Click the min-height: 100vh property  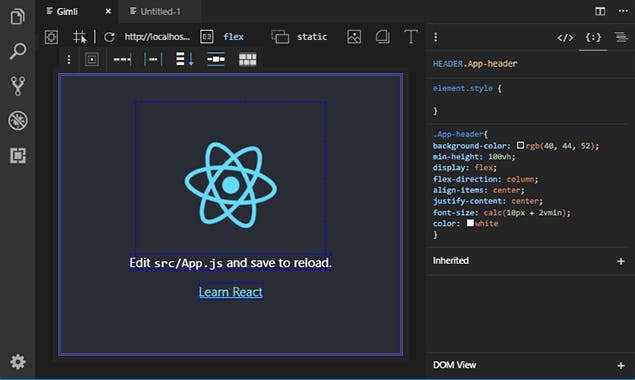pyautogui.click(x=474, y=157)
